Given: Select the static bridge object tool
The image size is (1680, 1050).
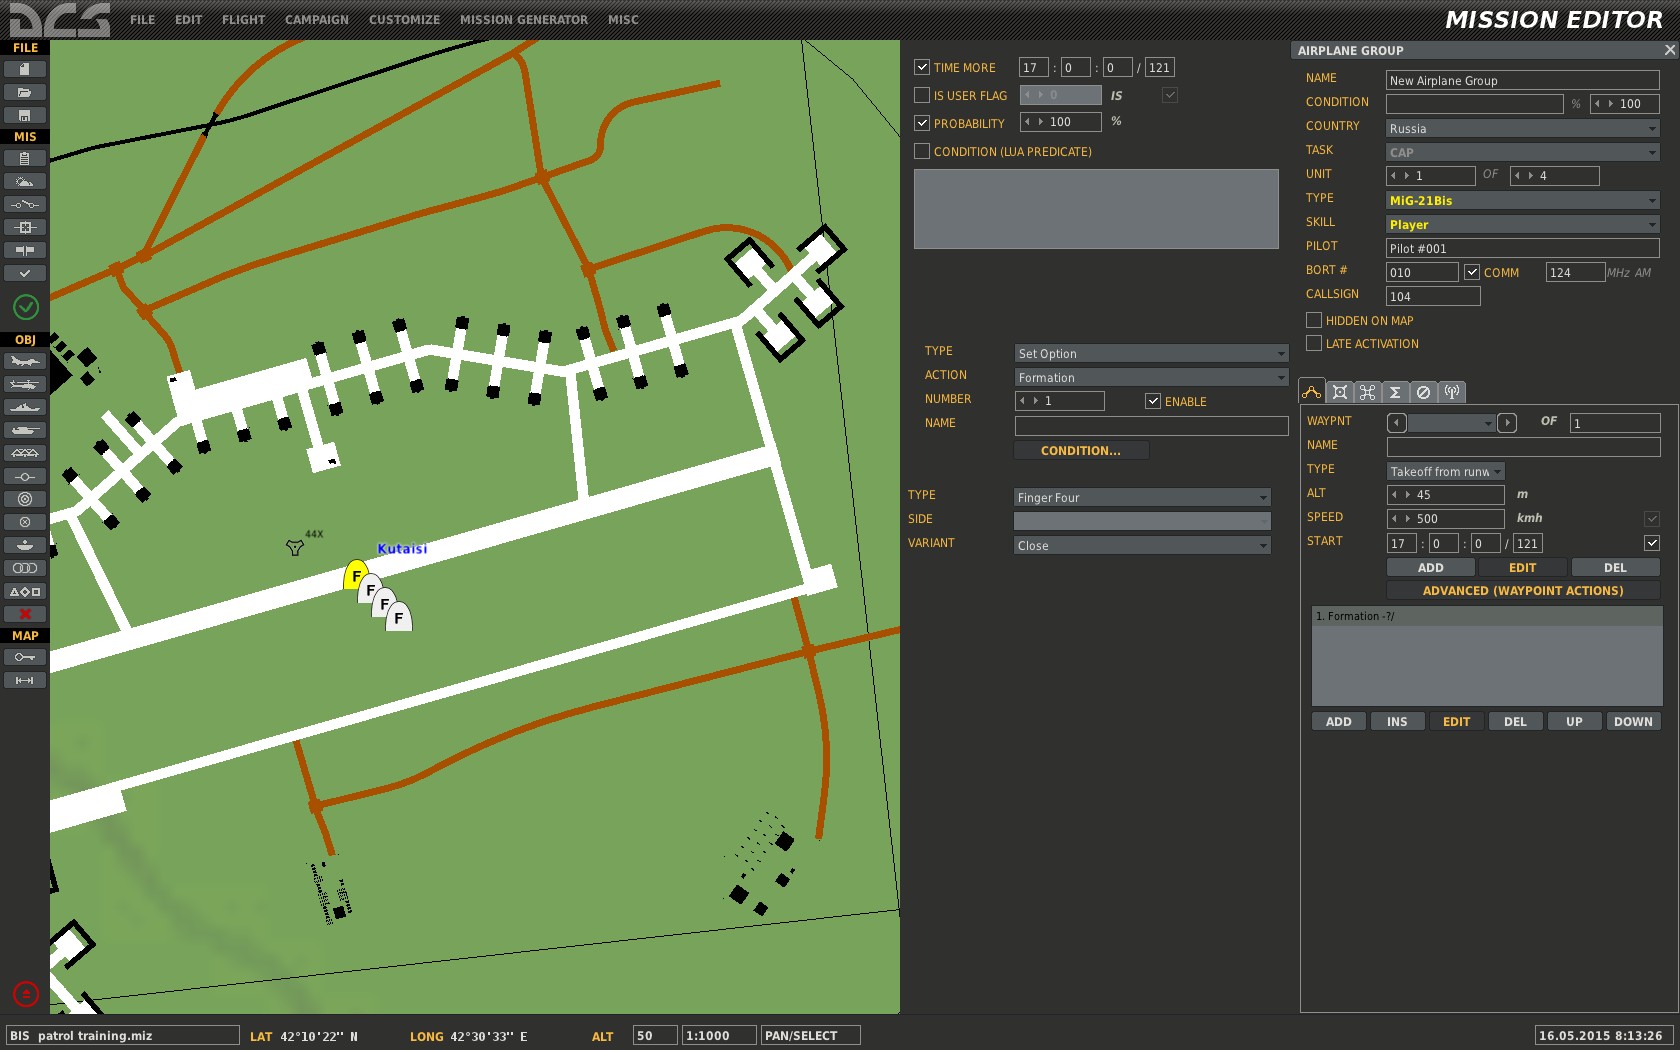Looking at the screenshot, I should tap(25, 453).
